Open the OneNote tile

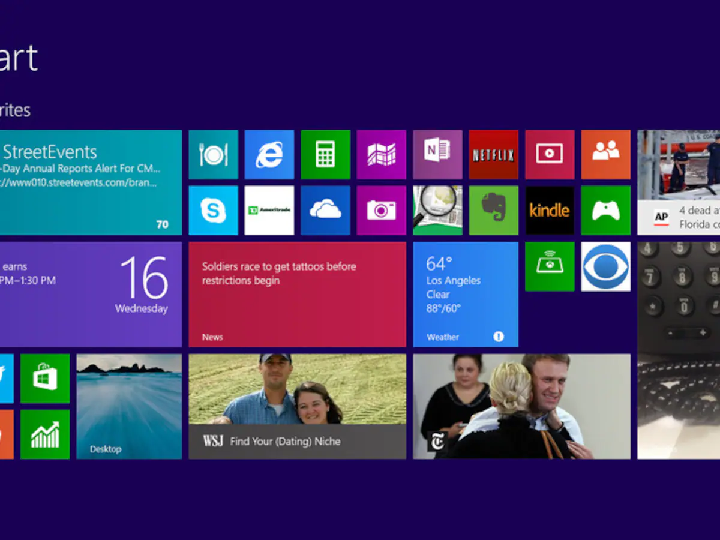point(437,154)
